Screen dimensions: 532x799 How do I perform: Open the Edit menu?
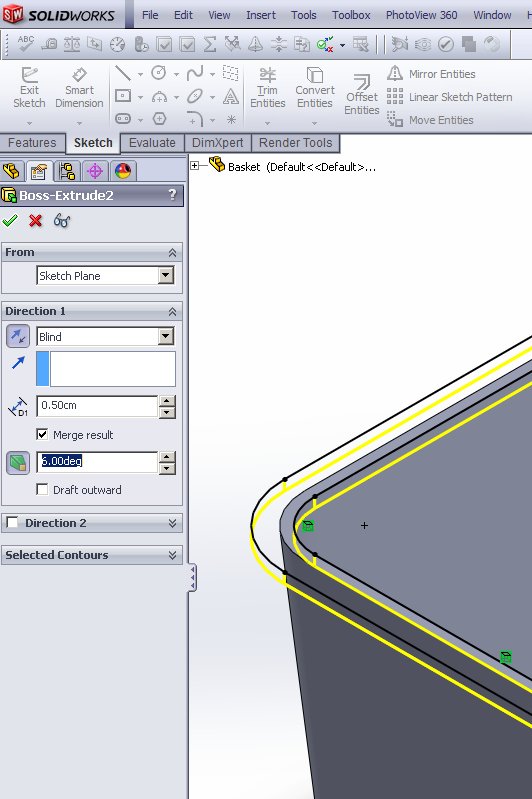coord(183,15)
